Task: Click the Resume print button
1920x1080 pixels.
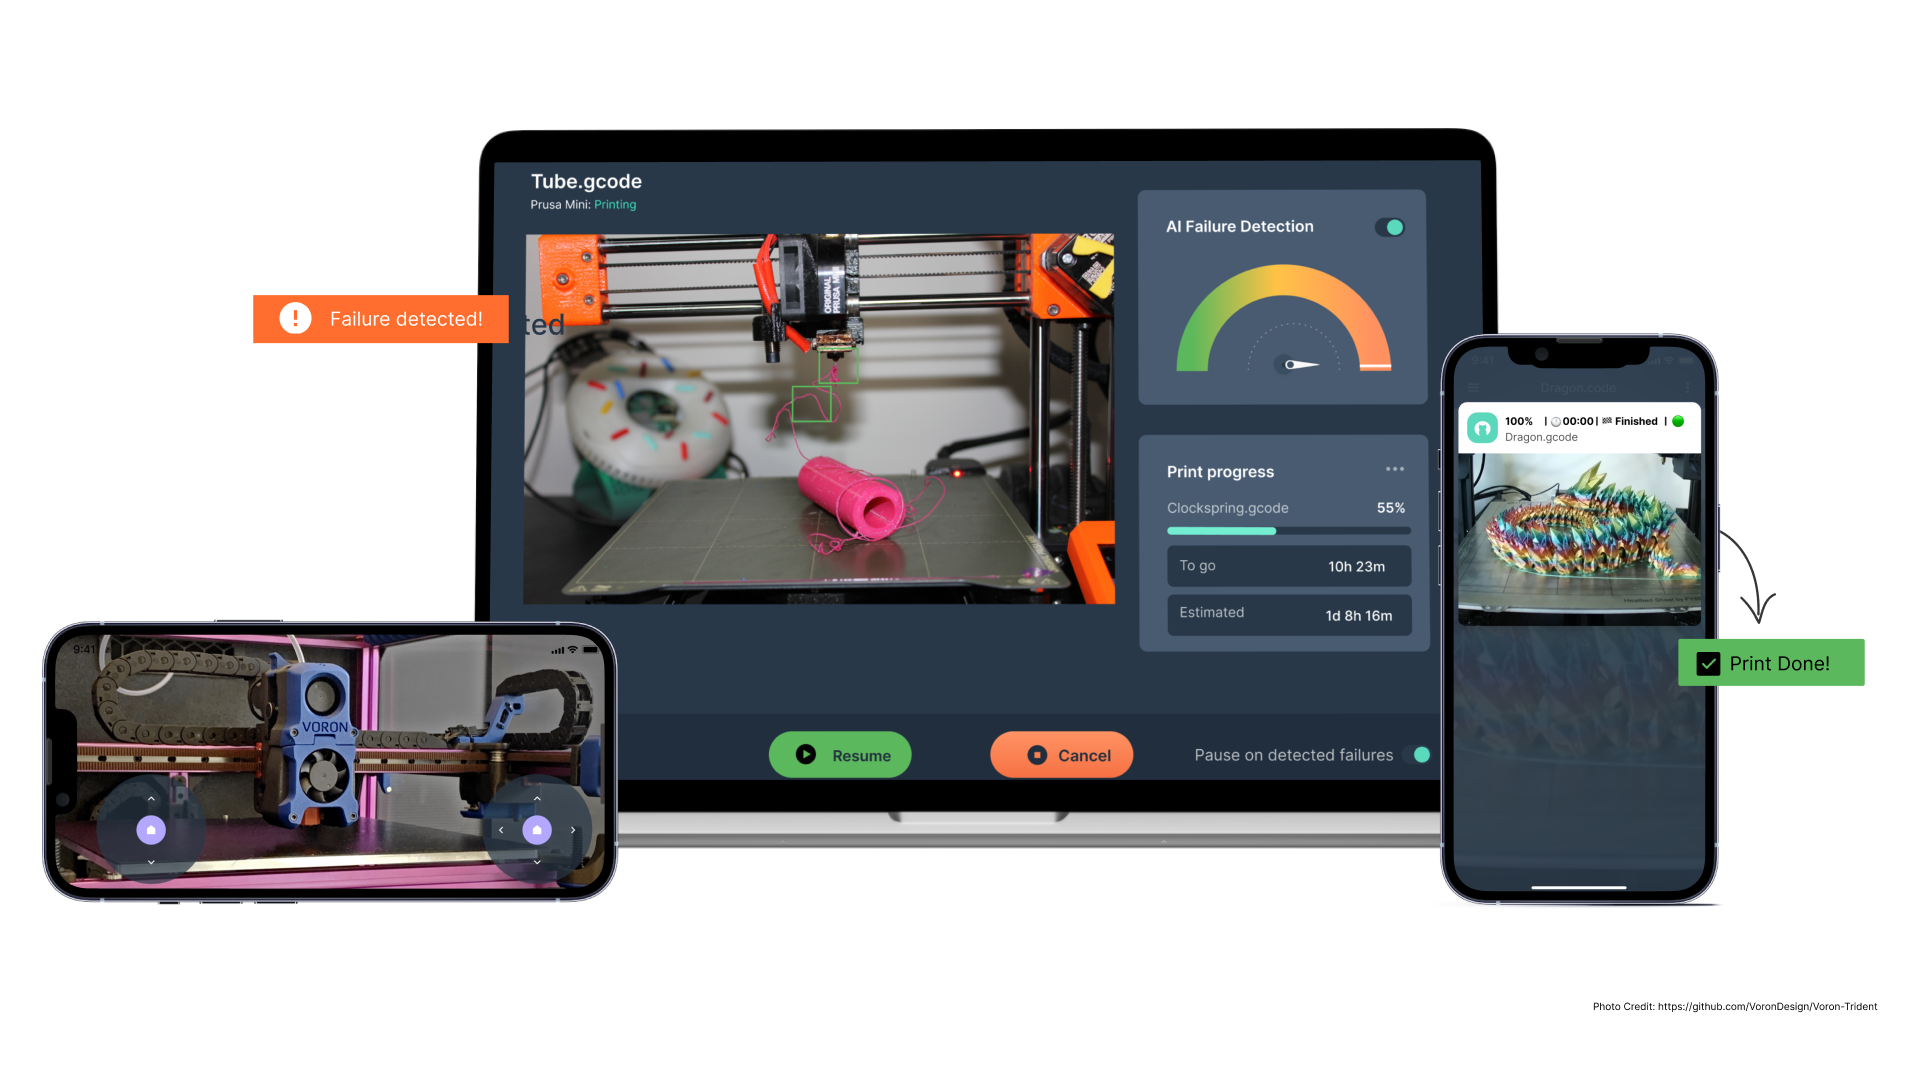Action: coord(843,753)
